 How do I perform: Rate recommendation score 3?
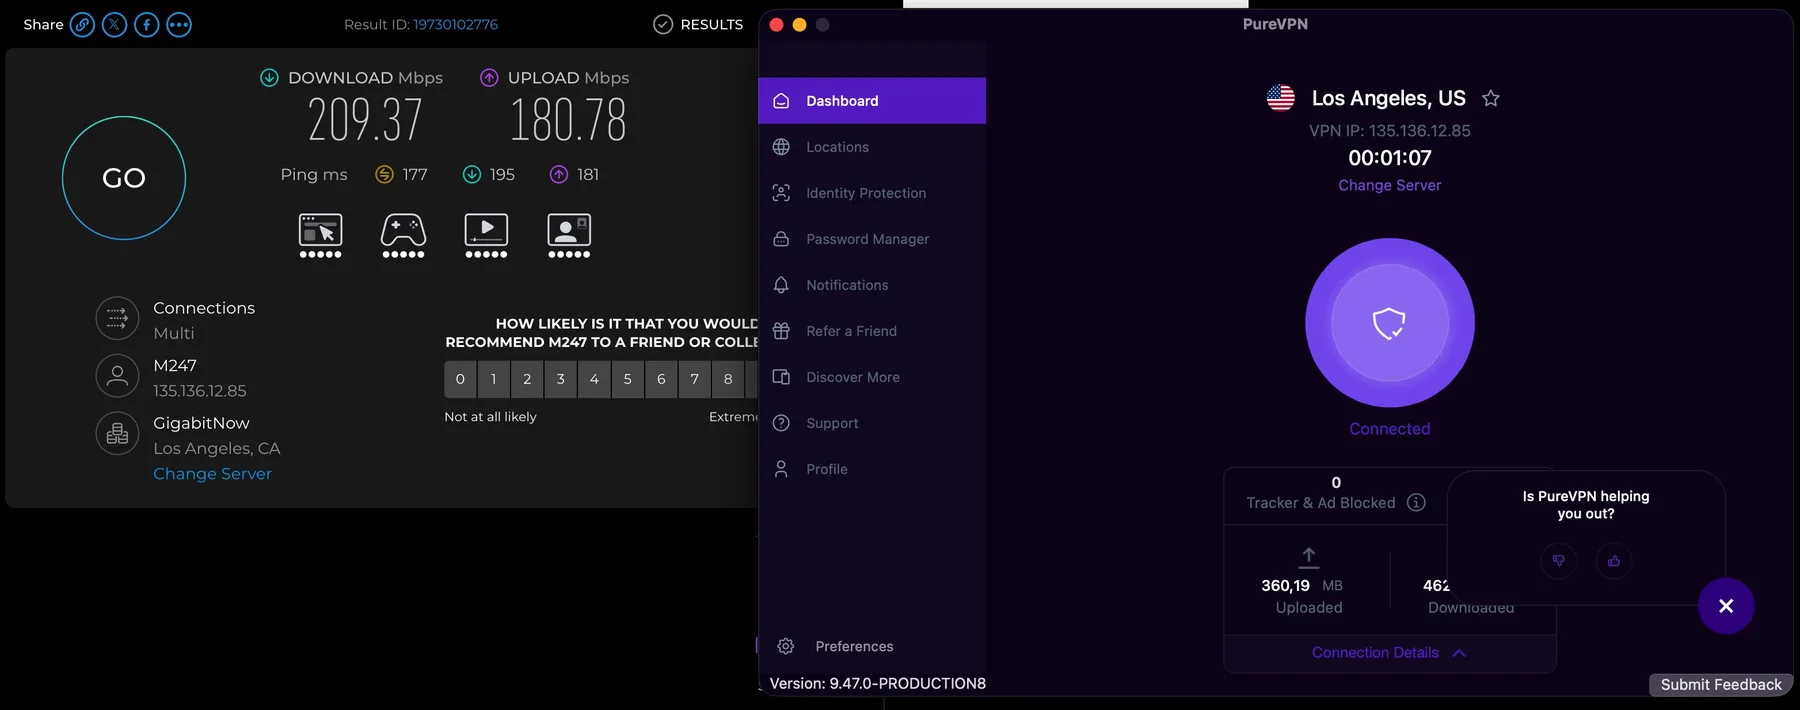(560, 379)
